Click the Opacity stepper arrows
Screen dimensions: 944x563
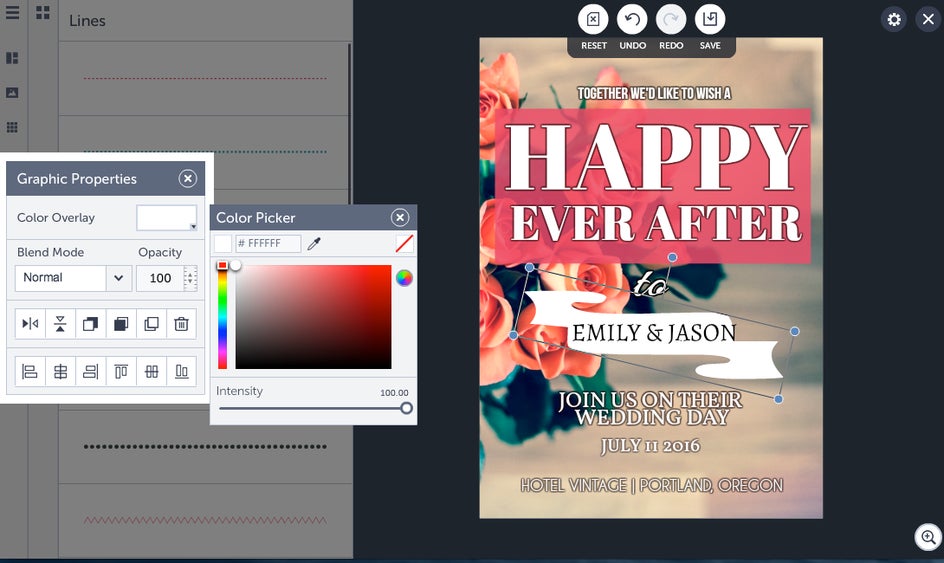pyautogui.click(x=190, y=278)
